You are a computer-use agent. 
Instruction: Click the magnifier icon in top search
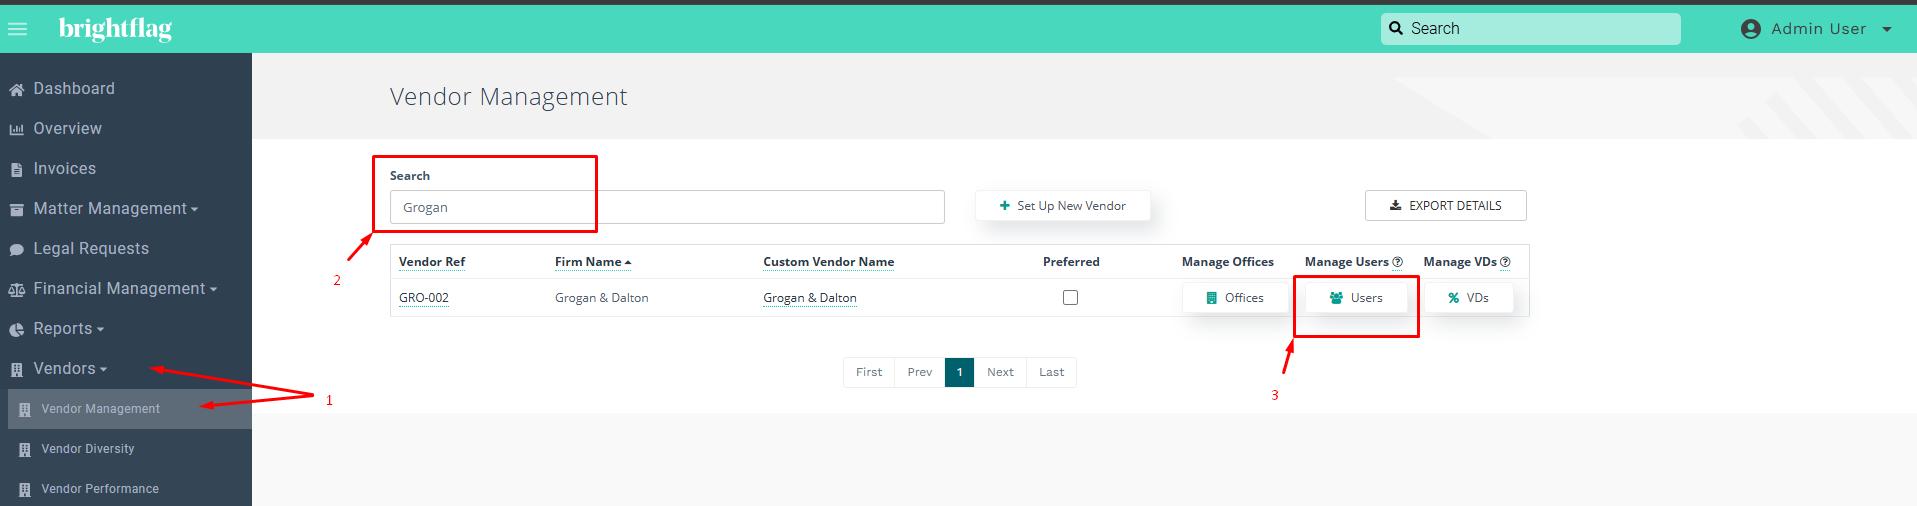1396,28
